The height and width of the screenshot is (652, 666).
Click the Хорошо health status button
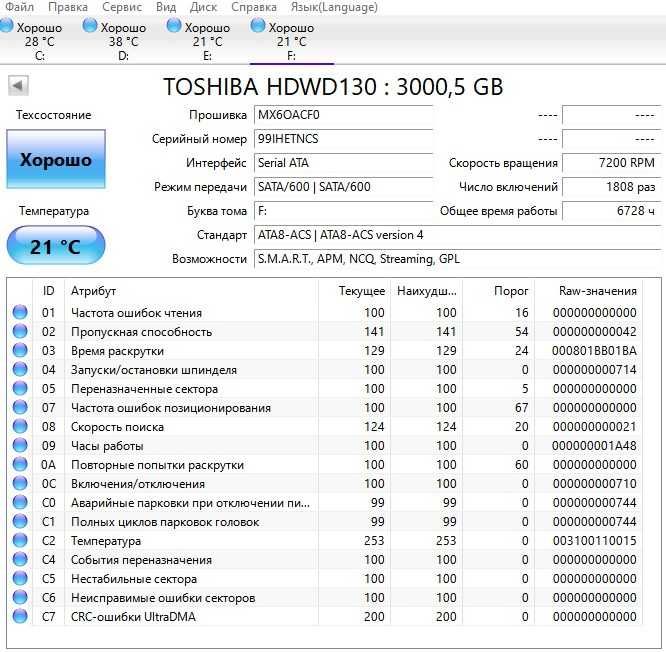point(56,159)
